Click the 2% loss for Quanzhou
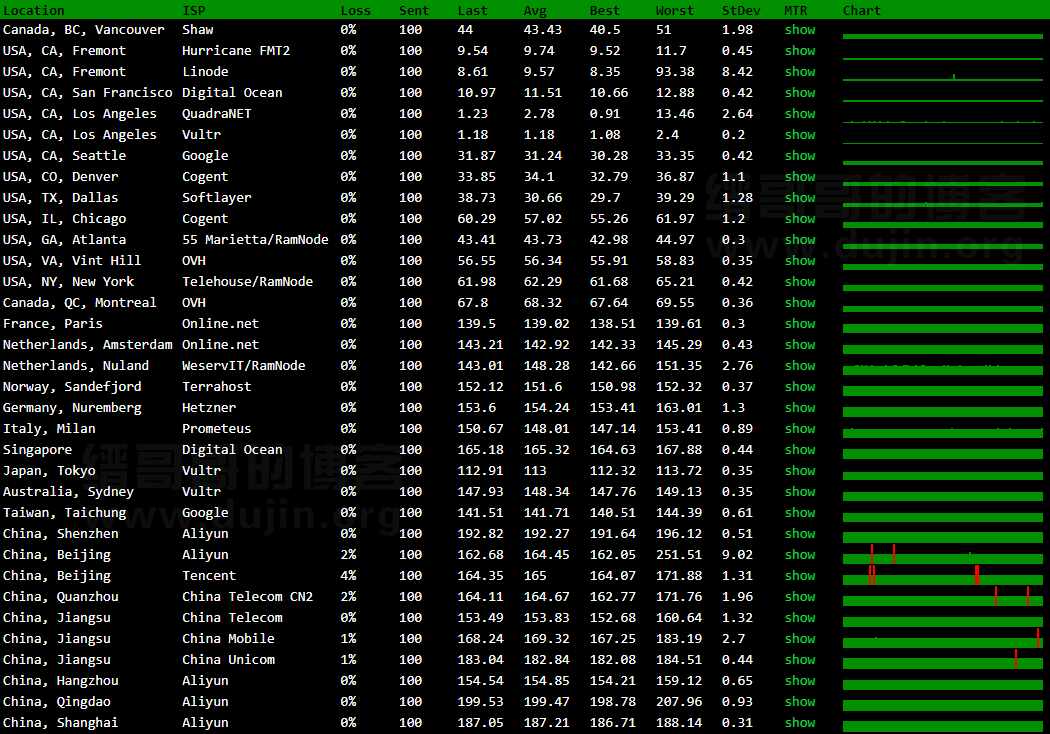Viewport: 1050px width, 734px height. point(348,597)
